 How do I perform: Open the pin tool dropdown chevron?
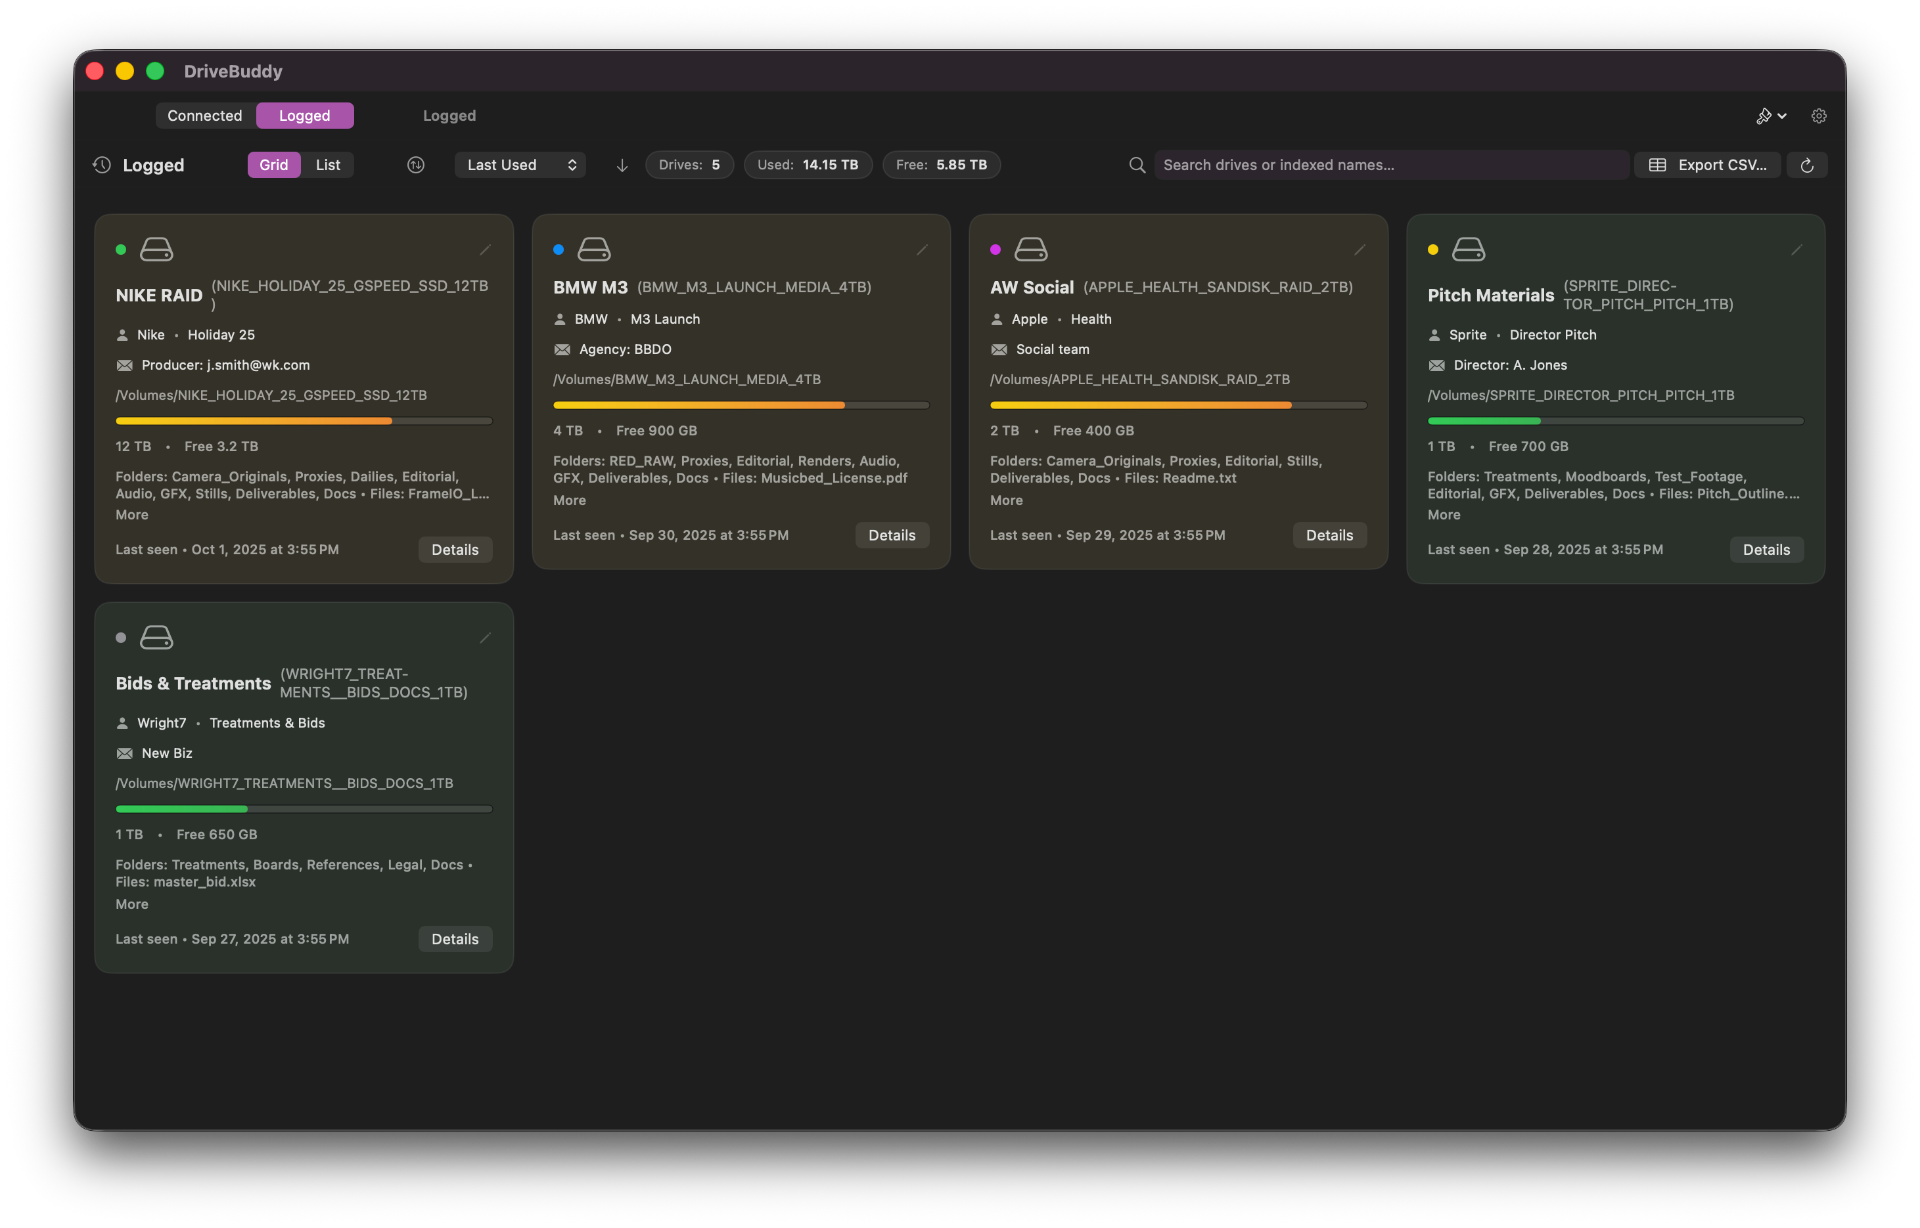(x=1781, y=116)
